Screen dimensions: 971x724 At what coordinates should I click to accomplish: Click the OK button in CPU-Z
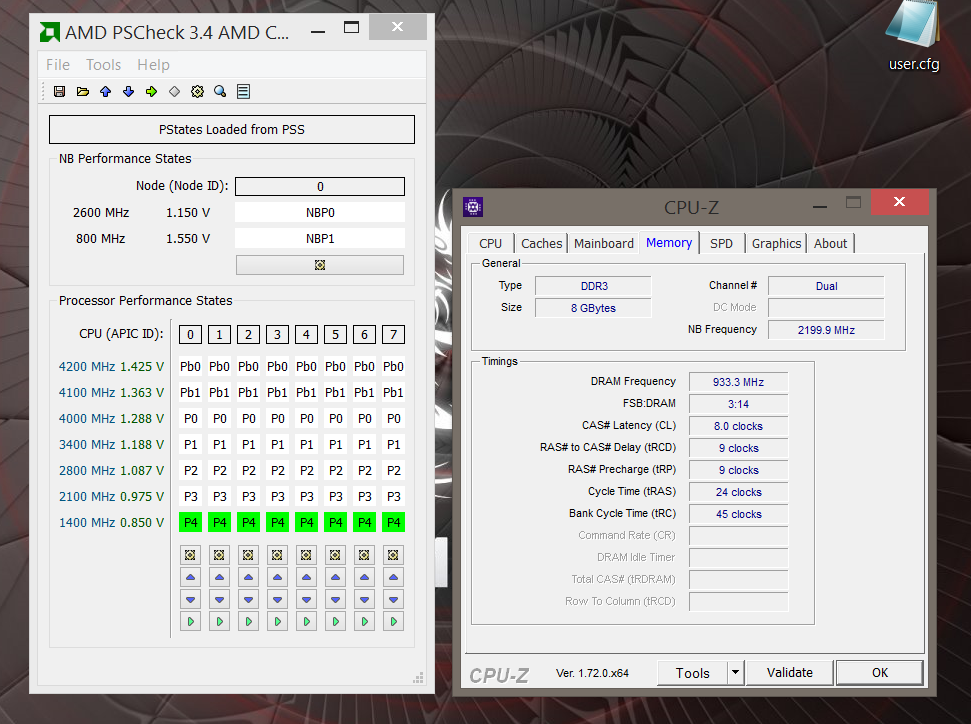coord(880,673)
